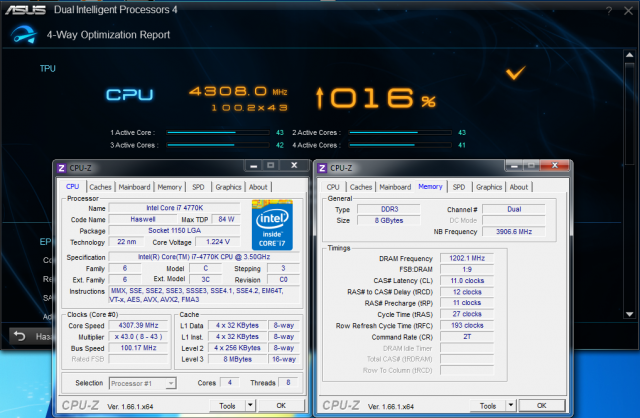Click the TPU label in ASUS report

click(x=47, y=69)
